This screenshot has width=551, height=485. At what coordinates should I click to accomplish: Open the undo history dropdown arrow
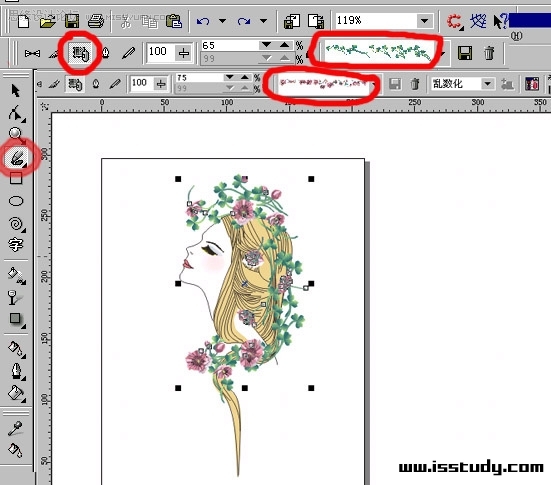[222, 21]
